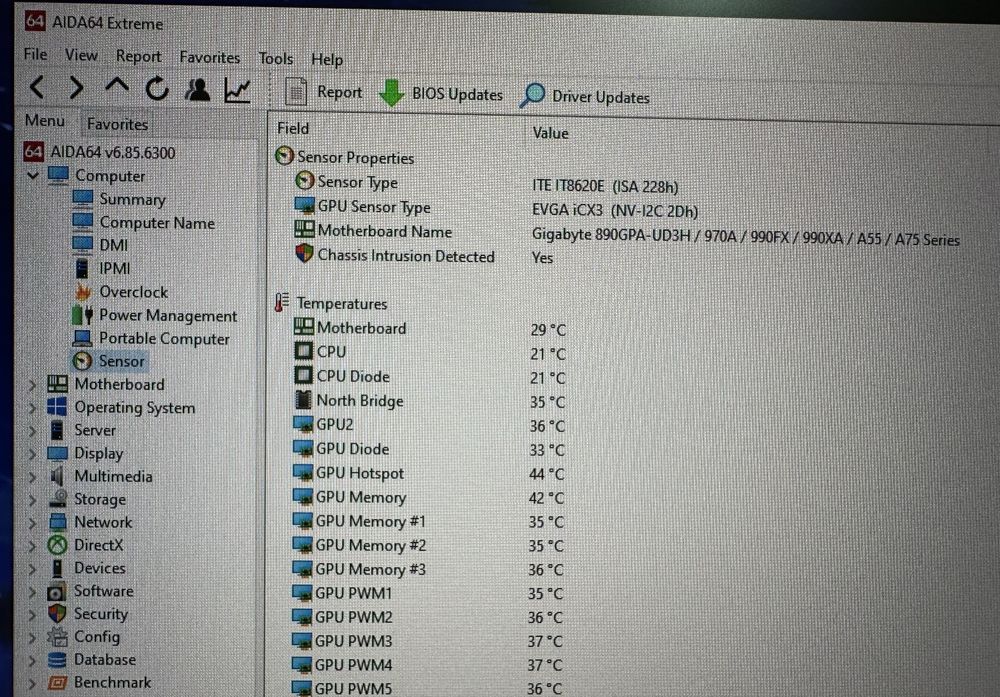The height and width of the screenshot is (697, 1000).
Task: Open the user Favorites toolbar icon
Action: point(197,89)
